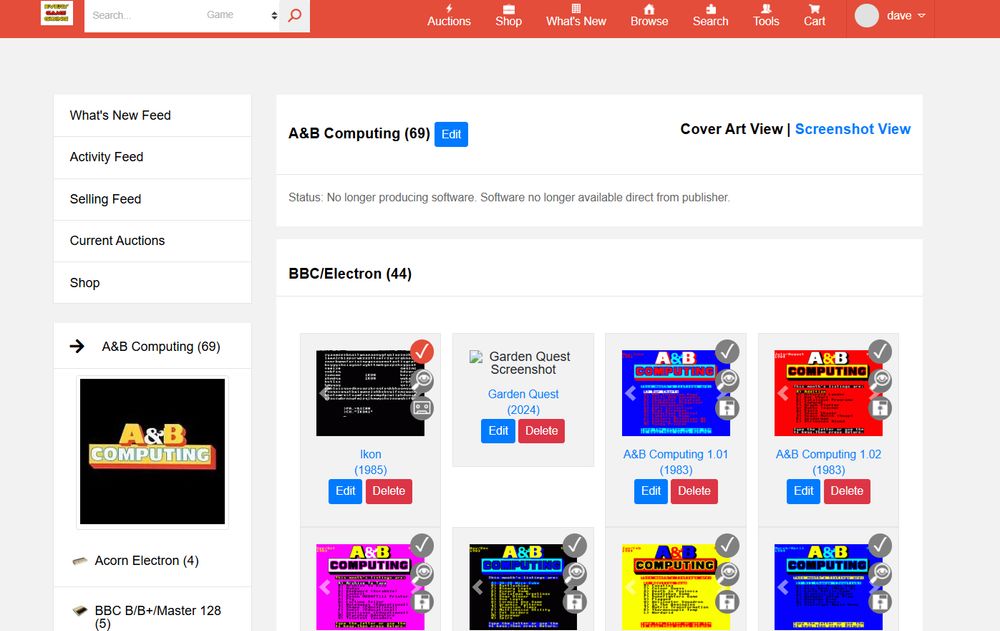Screen dimensions: 1000x631
Task: Click the 'No longer producing software' status text
Action: point(509,198)
